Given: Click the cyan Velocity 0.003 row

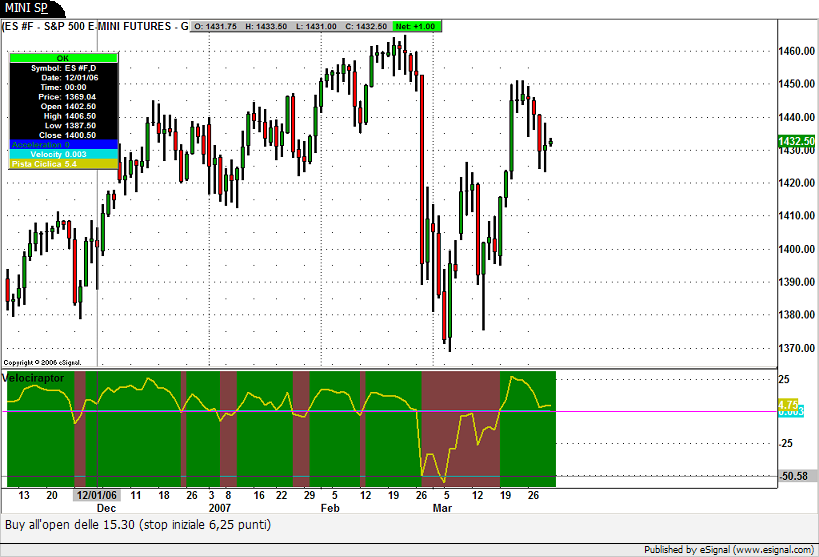Looking at the screenshot, I should tap(63, 153).
